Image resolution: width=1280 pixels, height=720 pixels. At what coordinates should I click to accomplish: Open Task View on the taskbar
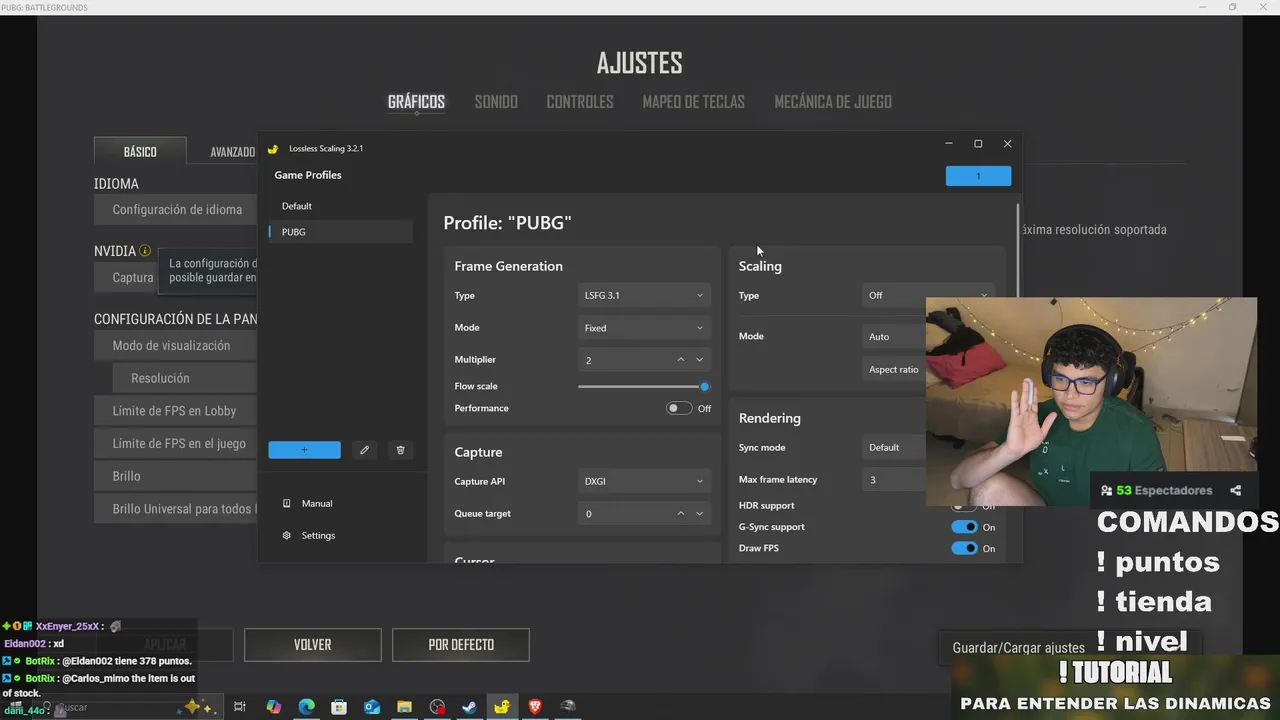240,706
